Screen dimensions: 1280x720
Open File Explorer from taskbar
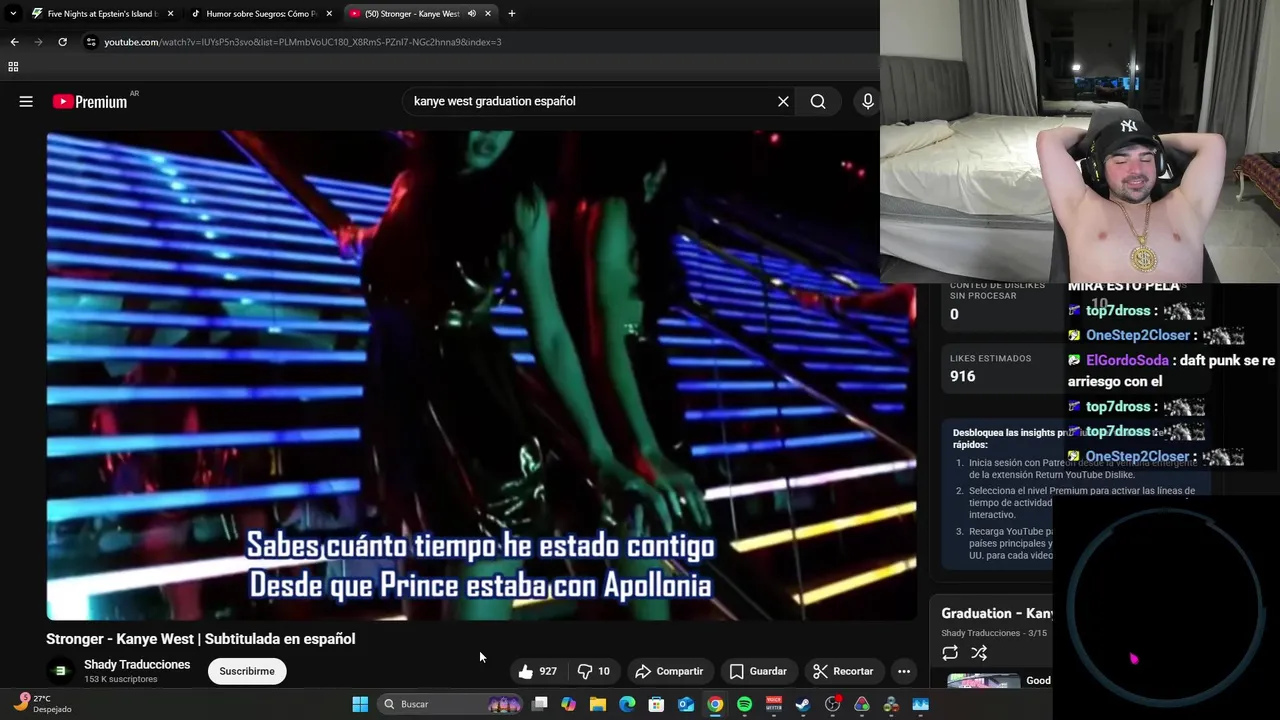(598, 704)
